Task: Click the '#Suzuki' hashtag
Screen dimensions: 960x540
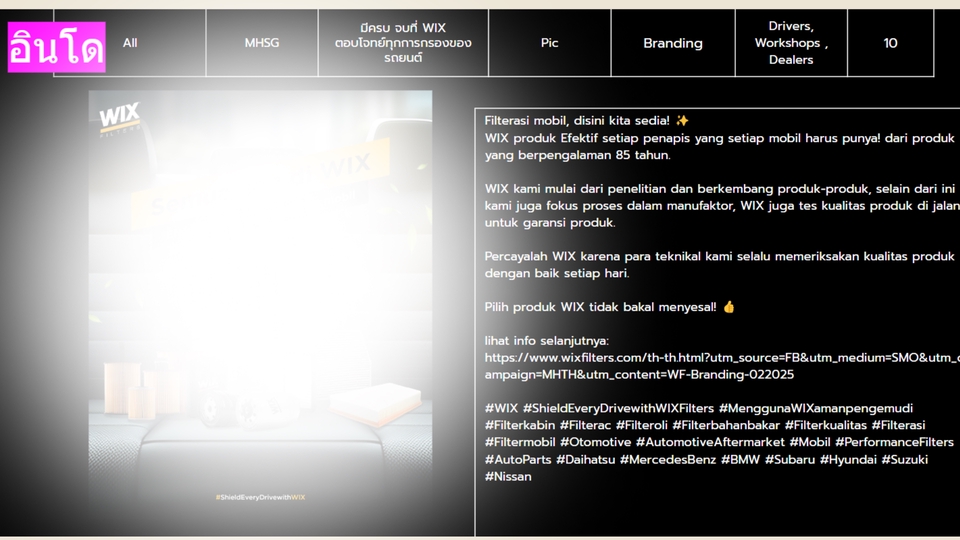Action: pos(905,460)
